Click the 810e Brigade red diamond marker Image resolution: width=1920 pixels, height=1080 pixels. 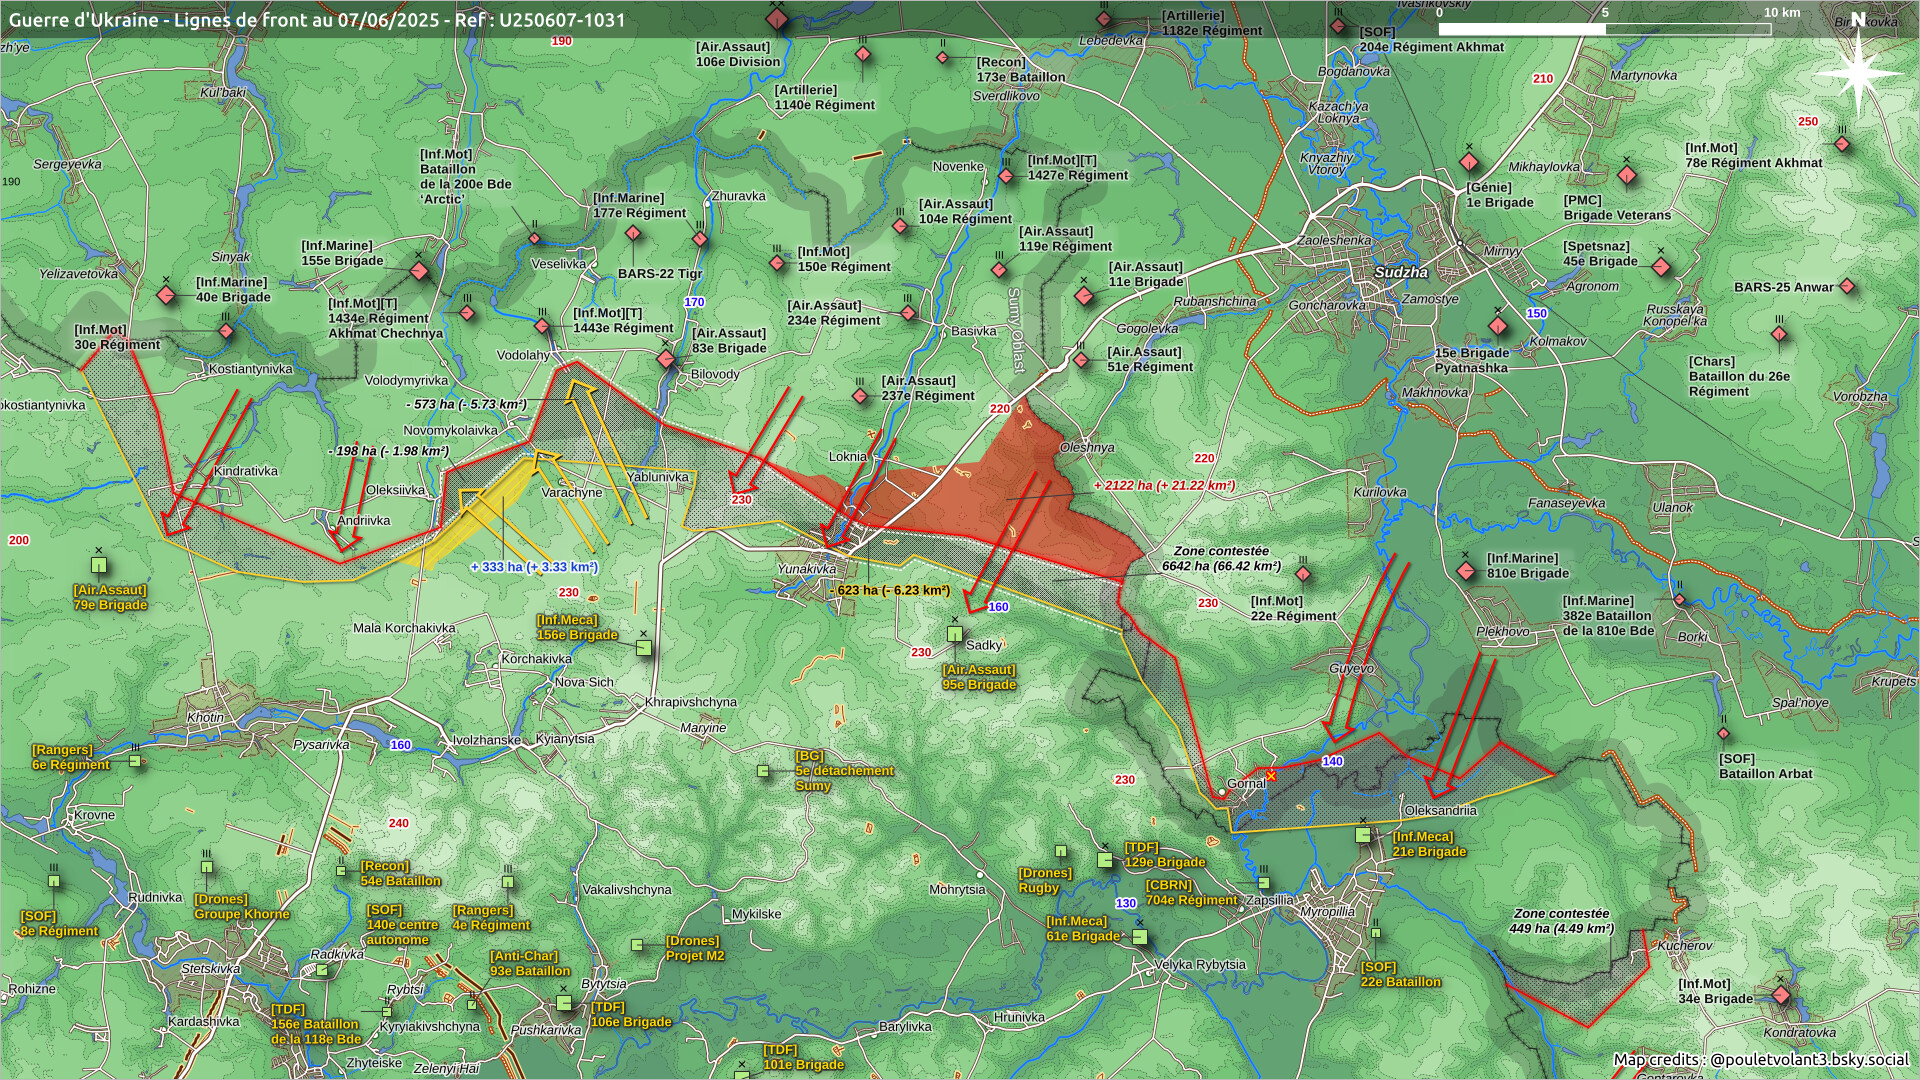1466,572
